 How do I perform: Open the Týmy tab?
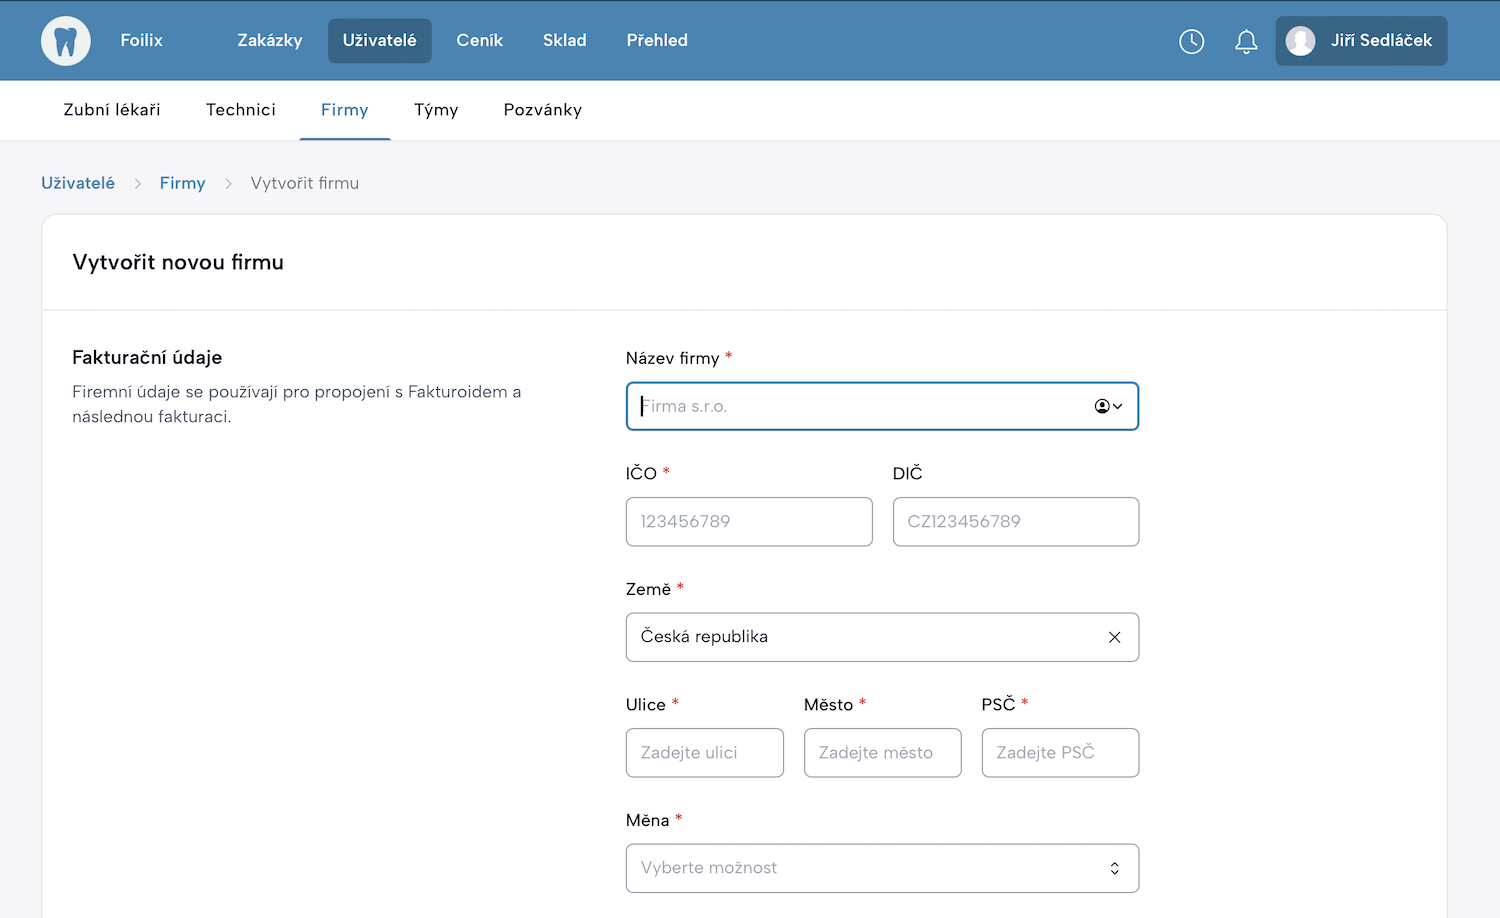pos(436,110)
